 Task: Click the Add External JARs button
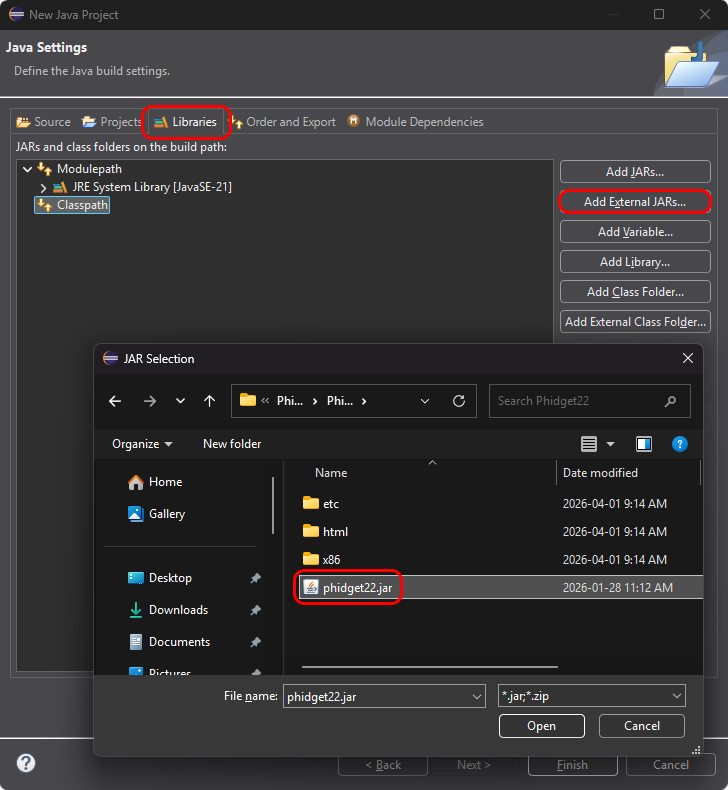pyautogui.click(x=634, y=202)
